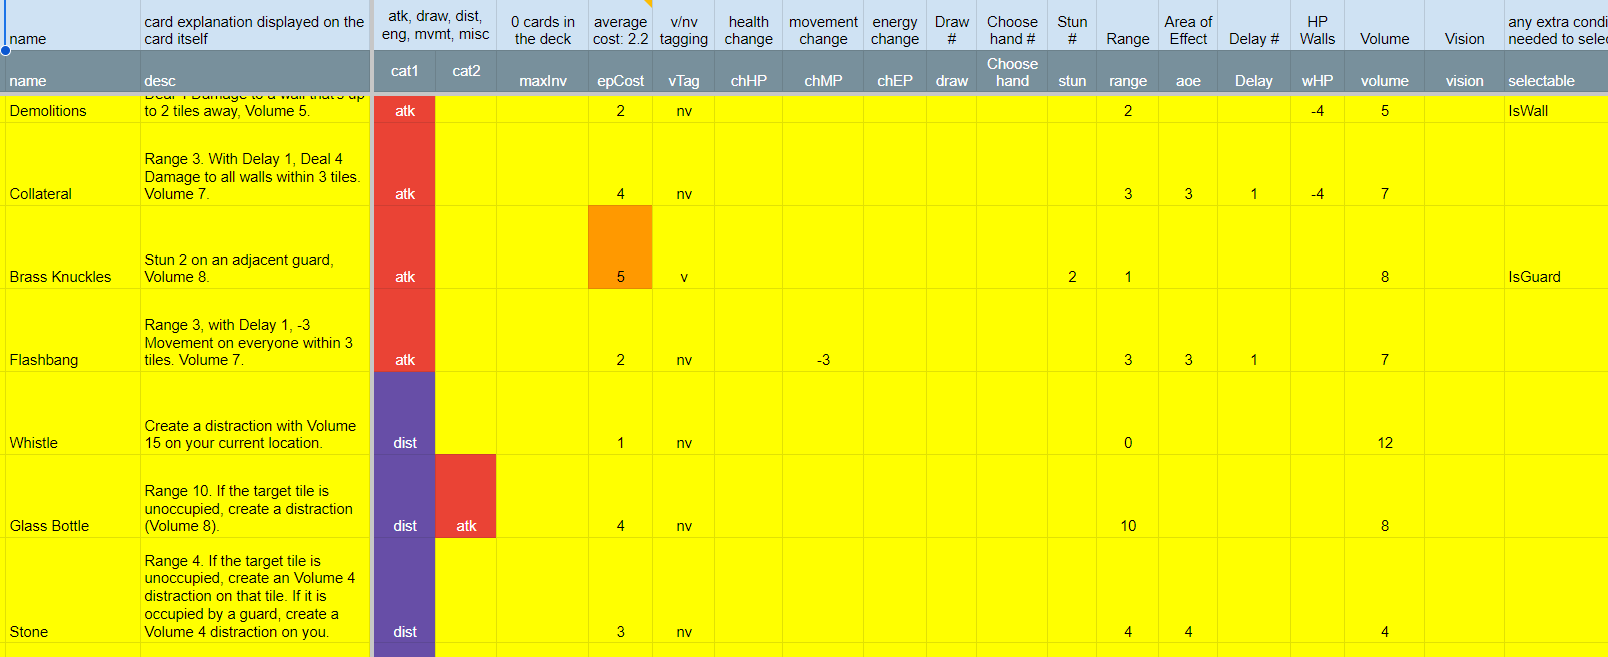Select the Range 10 cell for Glass Bottle
The width and height of the screenshot is (1608, 657).
pyautogui.click(x=1127, y=526)
